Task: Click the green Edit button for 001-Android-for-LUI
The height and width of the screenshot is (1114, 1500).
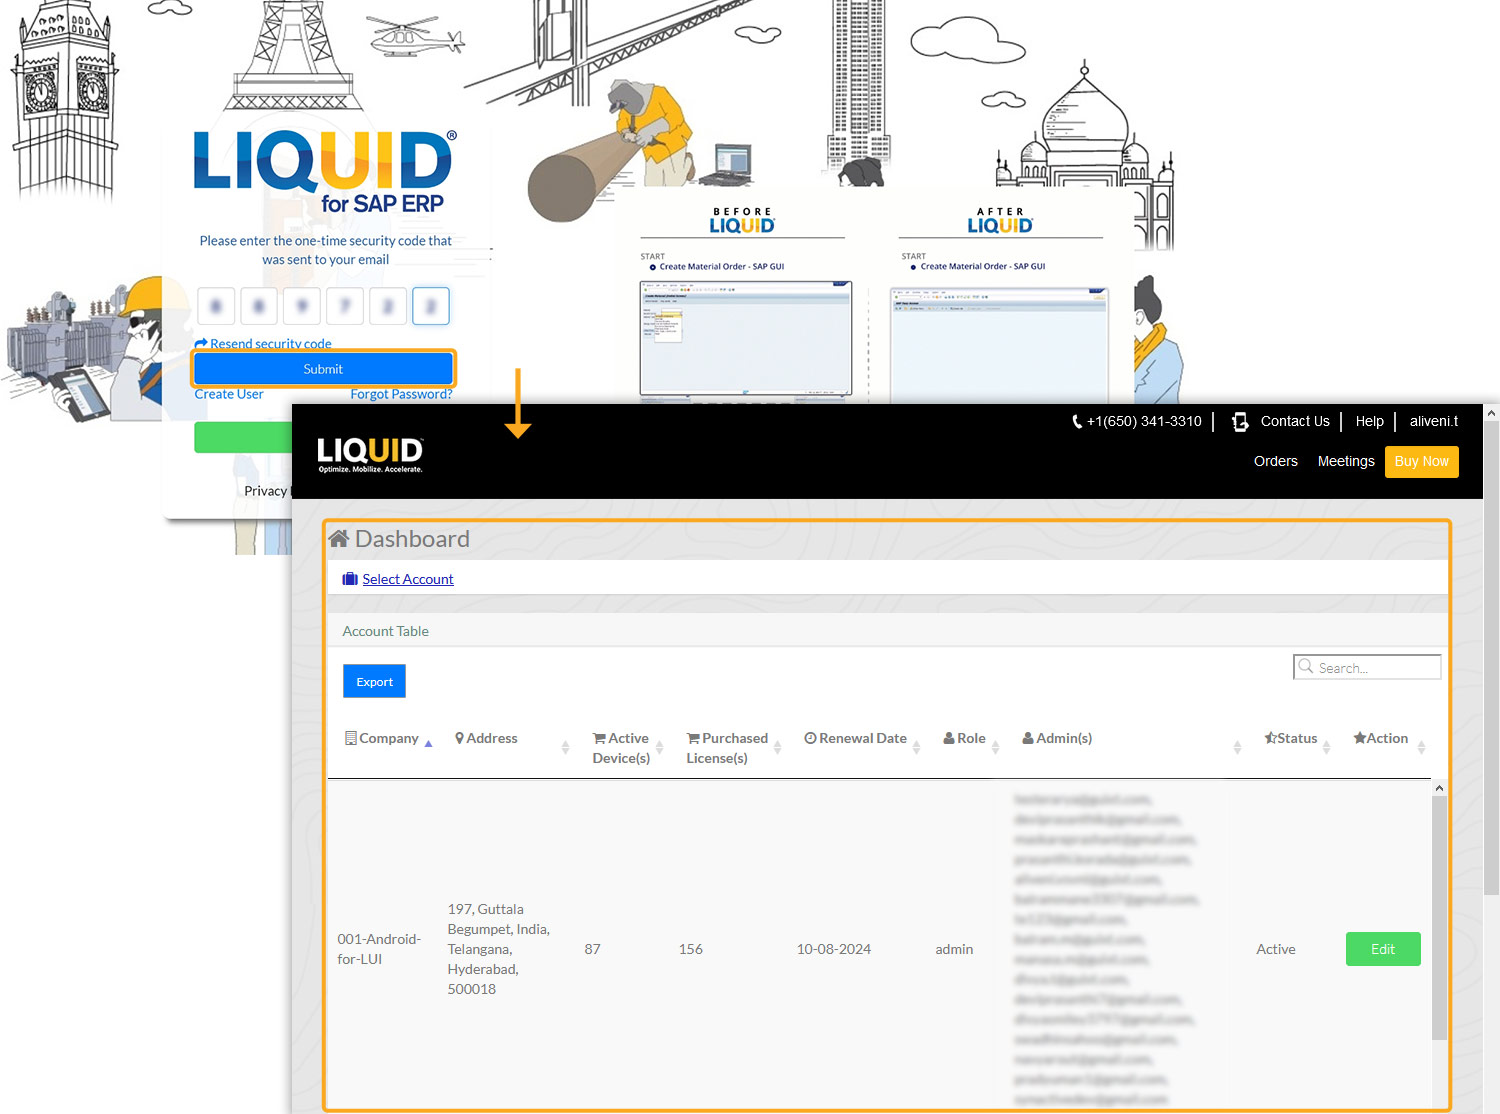Action: click(1383, 949)
